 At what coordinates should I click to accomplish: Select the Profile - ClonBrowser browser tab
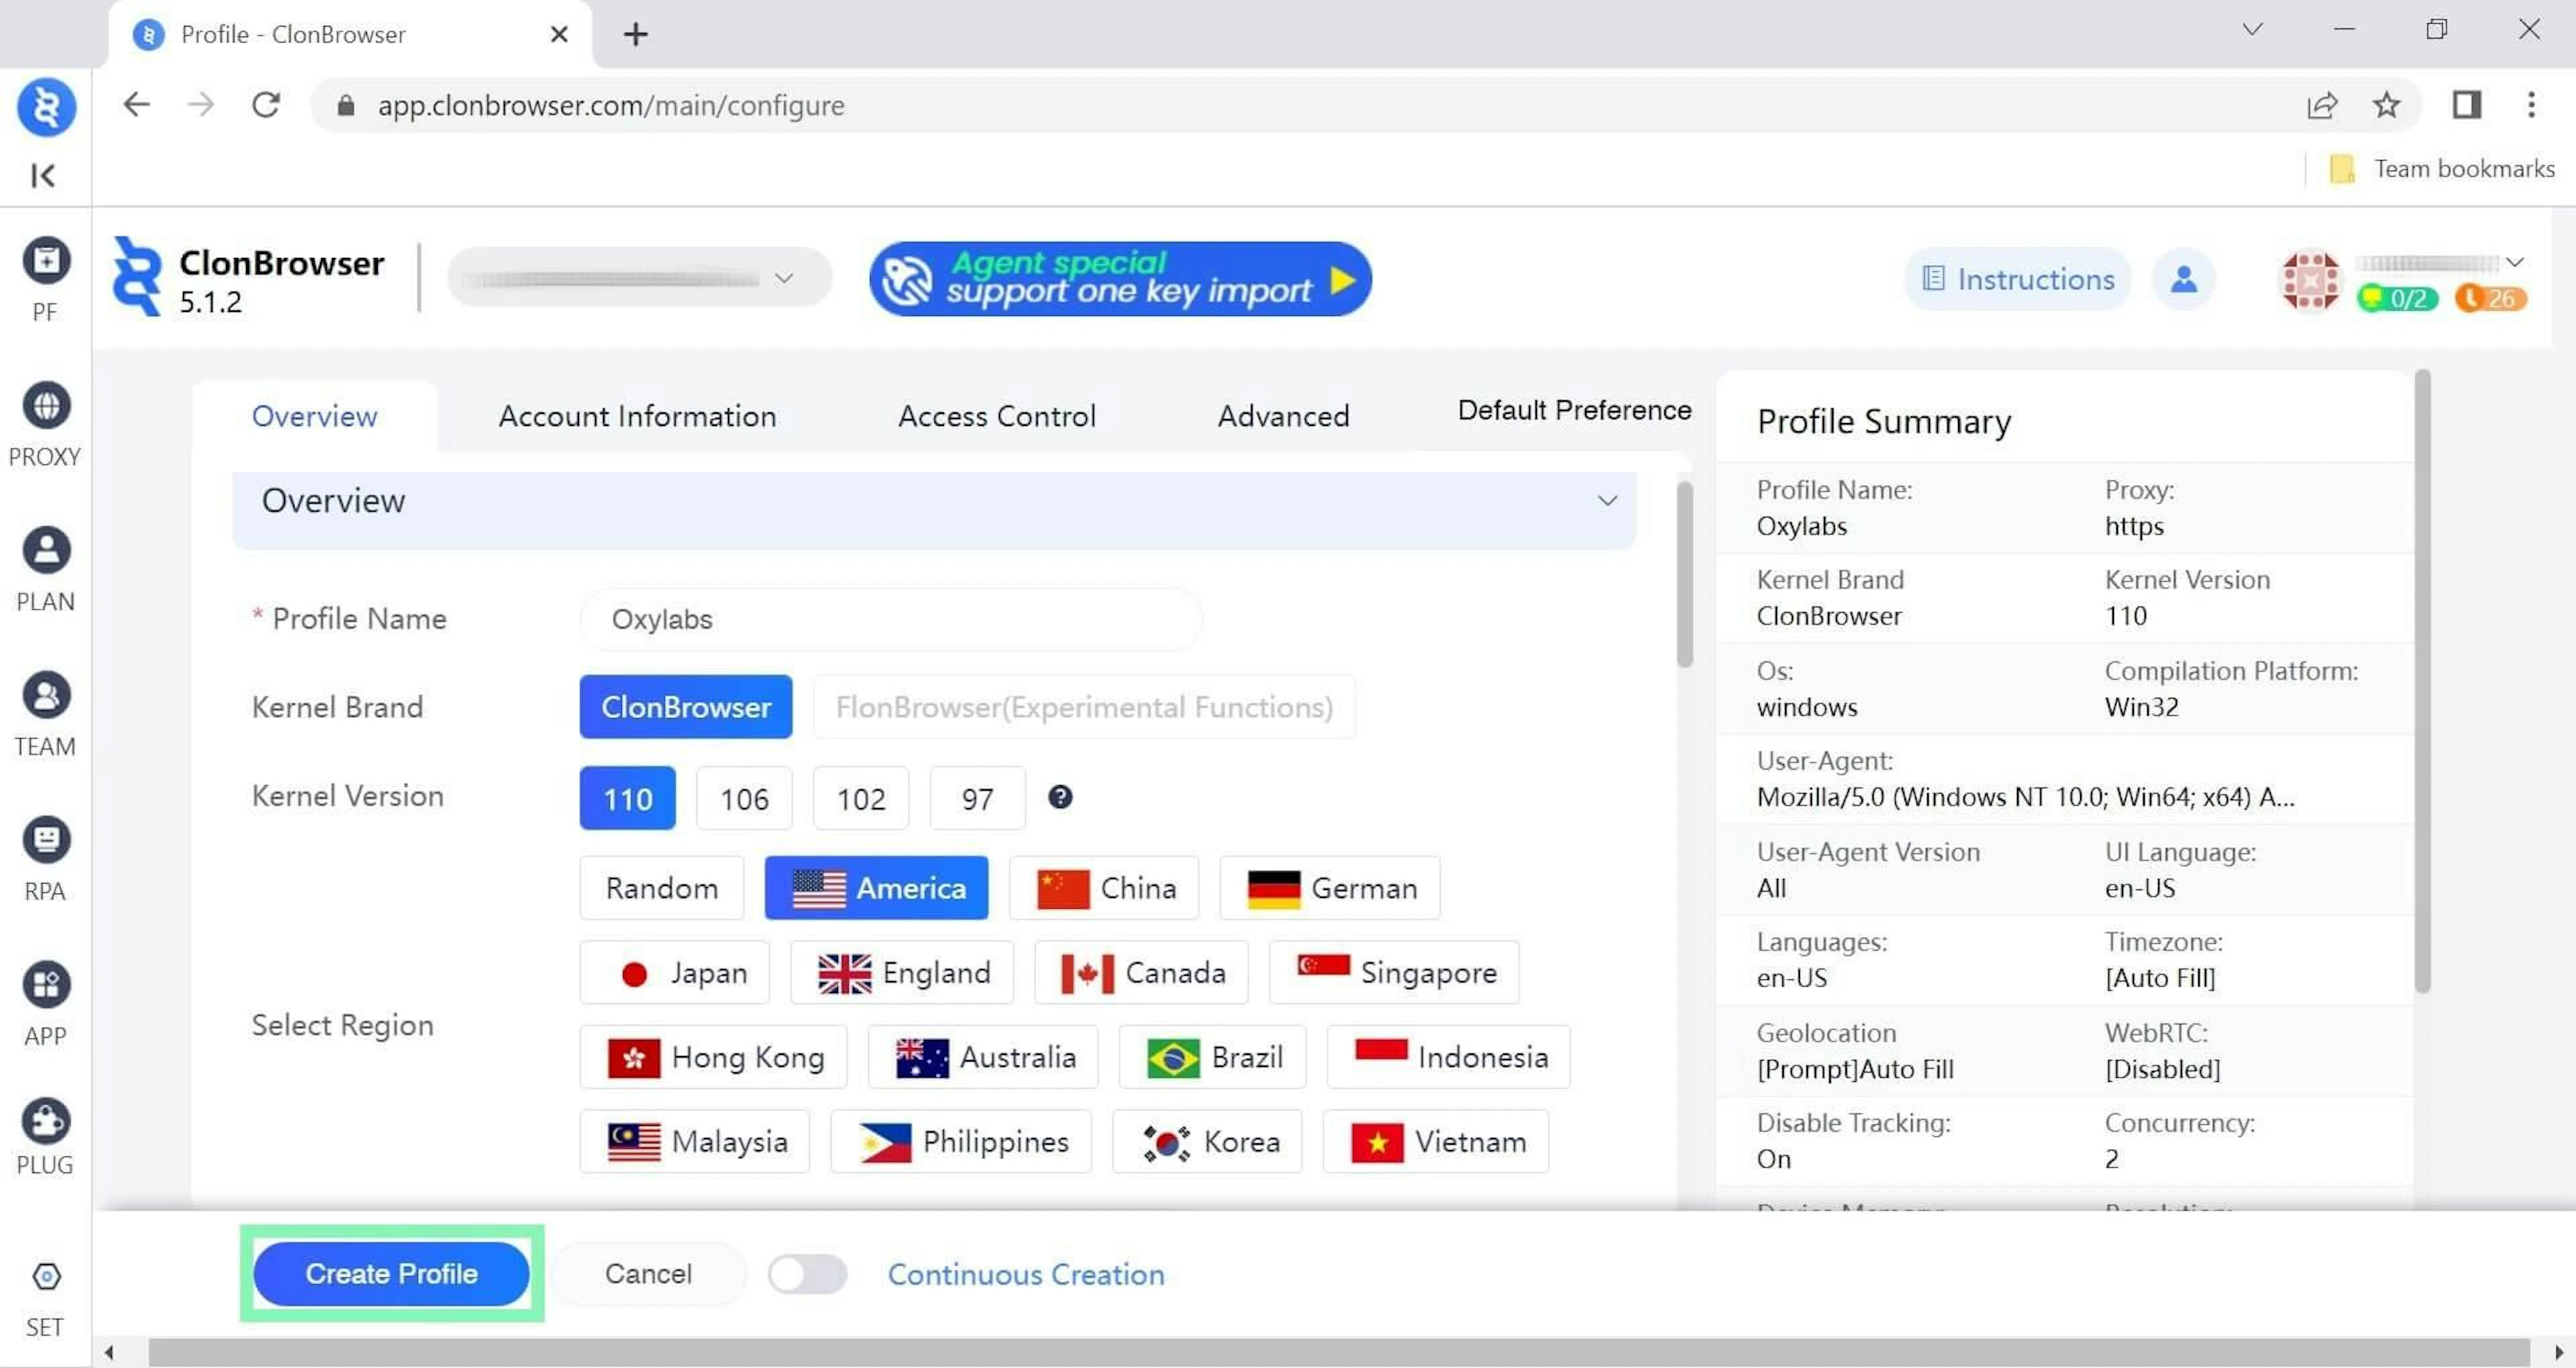point(350,35)
